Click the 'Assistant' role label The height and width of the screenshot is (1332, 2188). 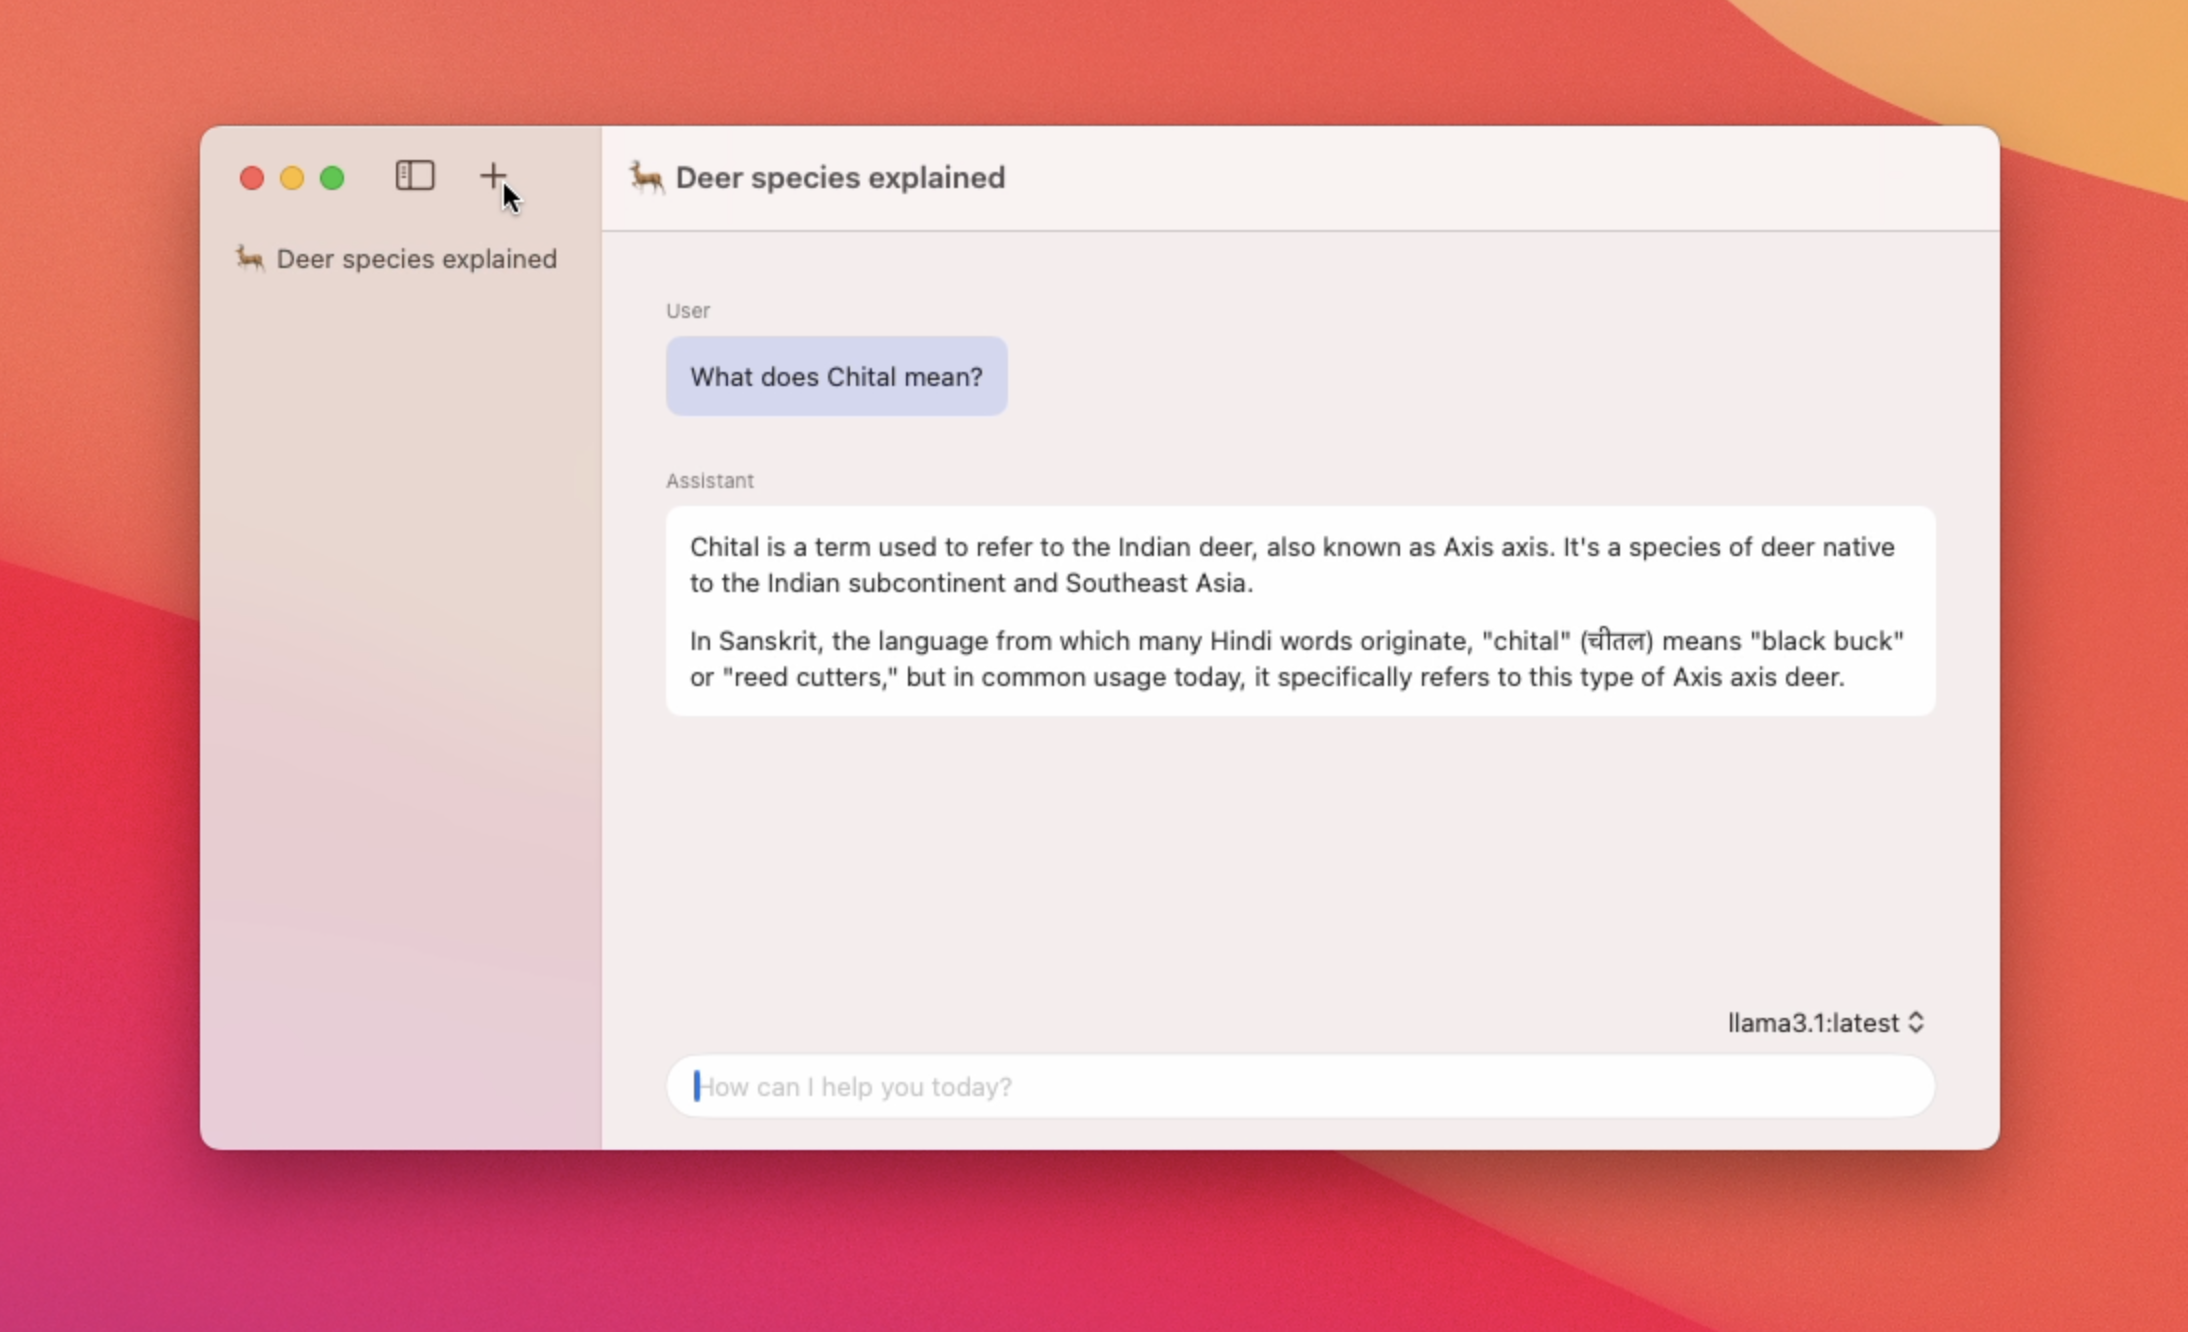710,481
